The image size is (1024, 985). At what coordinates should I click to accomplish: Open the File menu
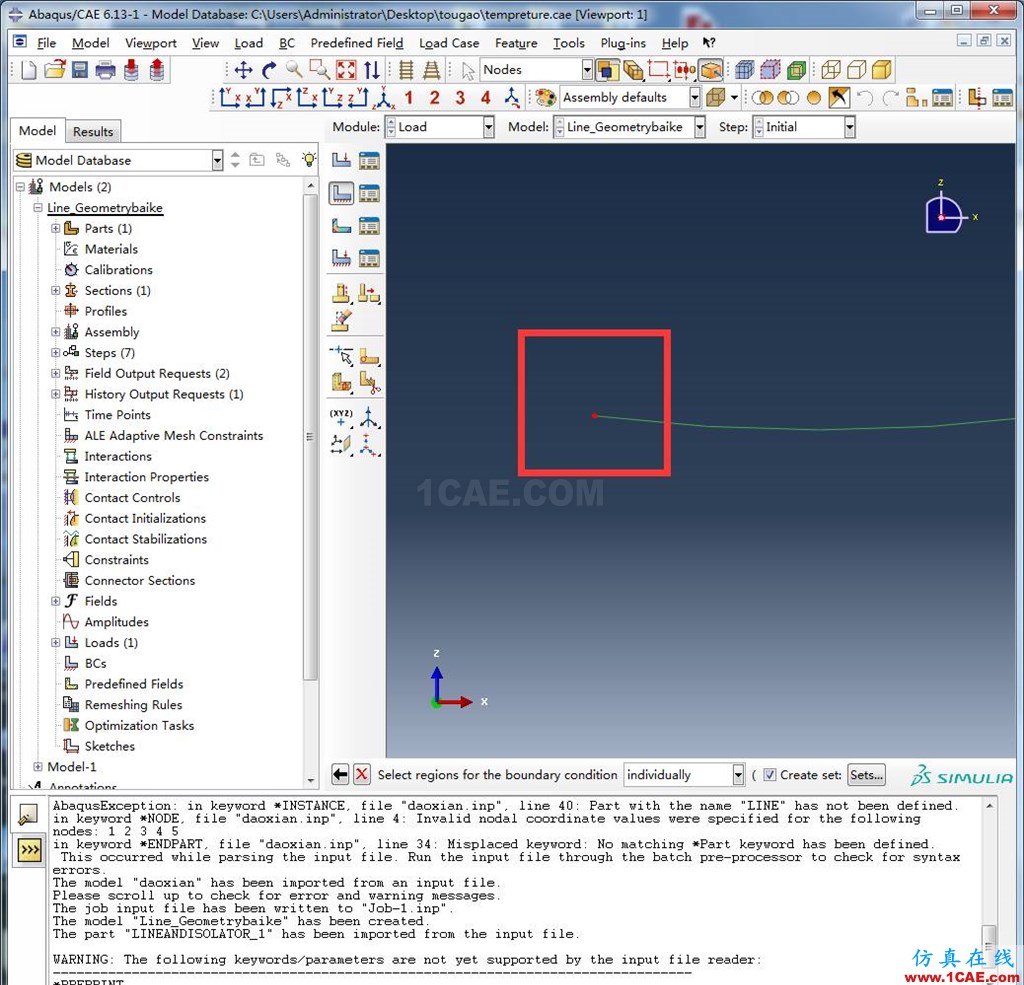click(x=46, y=43)
